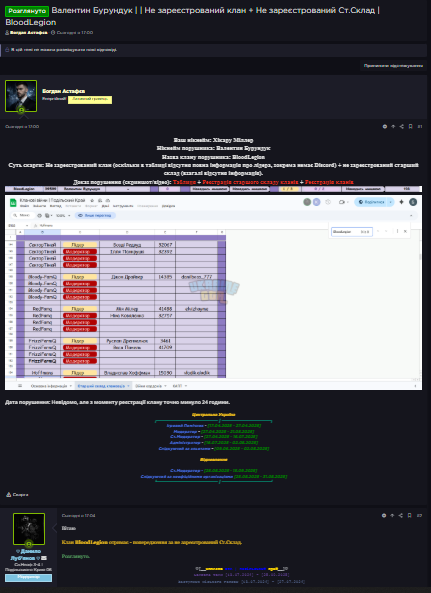Open Богдан Астафєв author link below thread title
Screen dimensions: 431x593
[x=28, y=33]
